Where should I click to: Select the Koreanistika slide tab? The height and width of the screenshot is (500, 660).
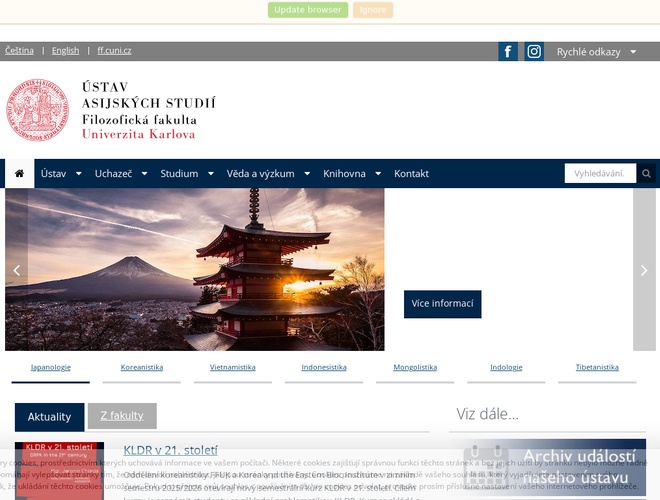(x=142, y=367)
